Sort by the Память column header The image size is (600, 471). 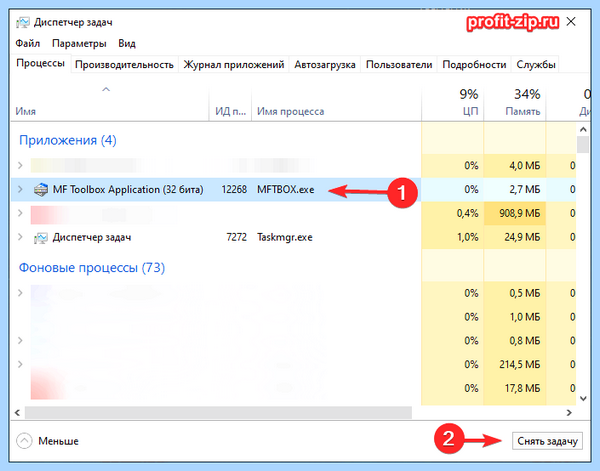coord(515,102)
